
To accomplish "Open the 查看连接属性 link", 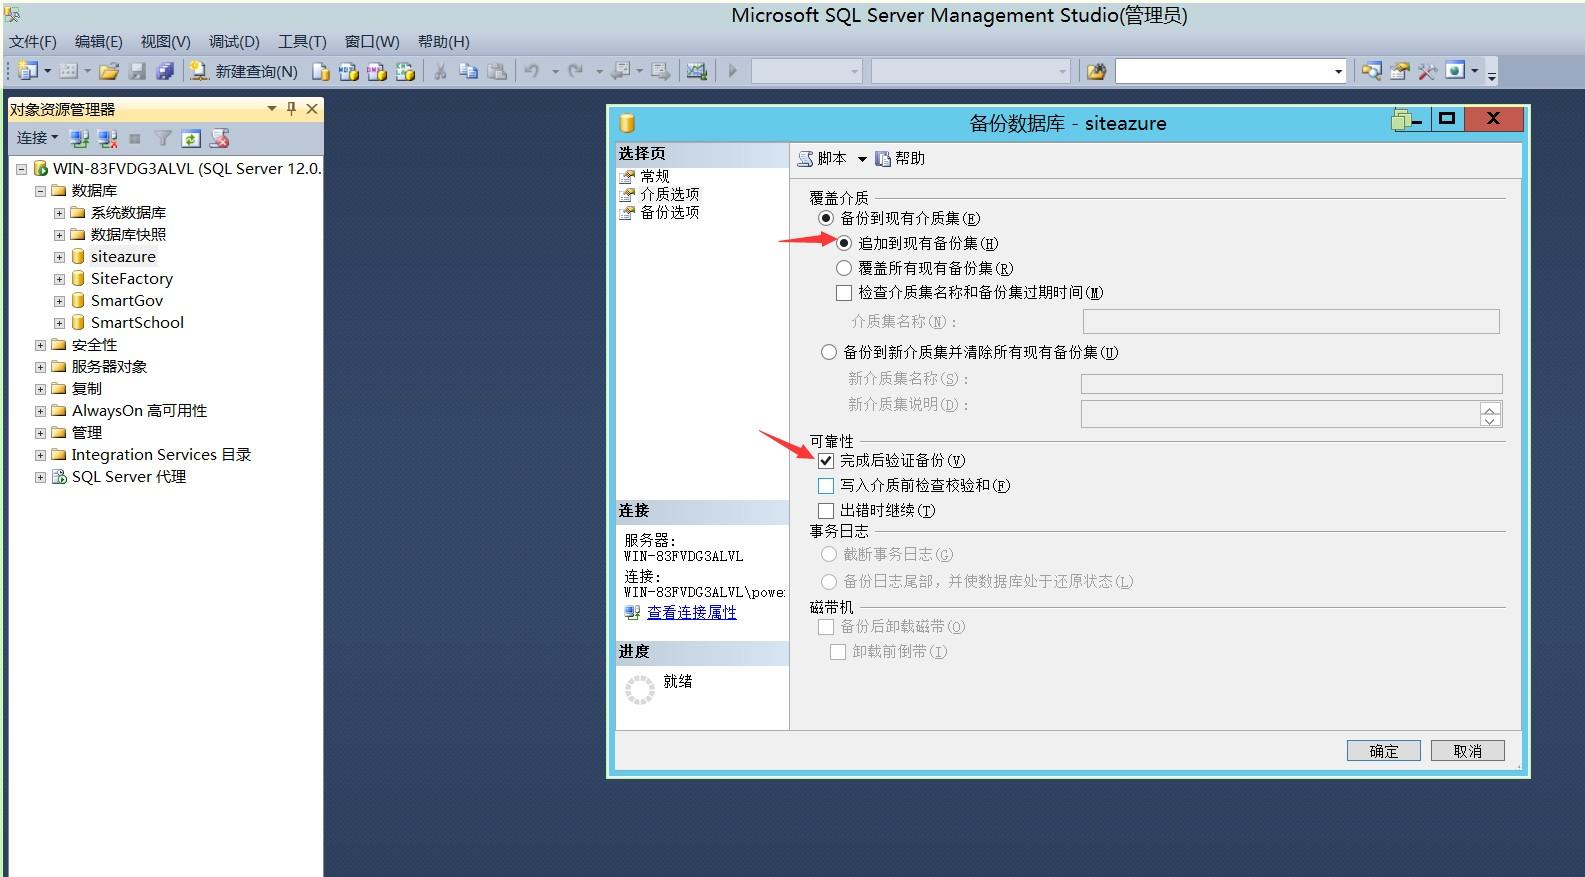I will (x=691, y=613).
